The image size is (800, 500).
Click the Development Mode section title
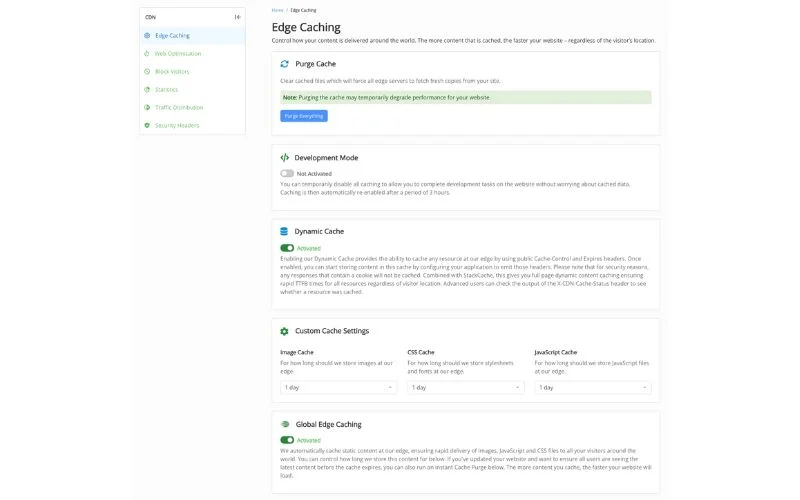pyautogui.click(x=326, y=158)
